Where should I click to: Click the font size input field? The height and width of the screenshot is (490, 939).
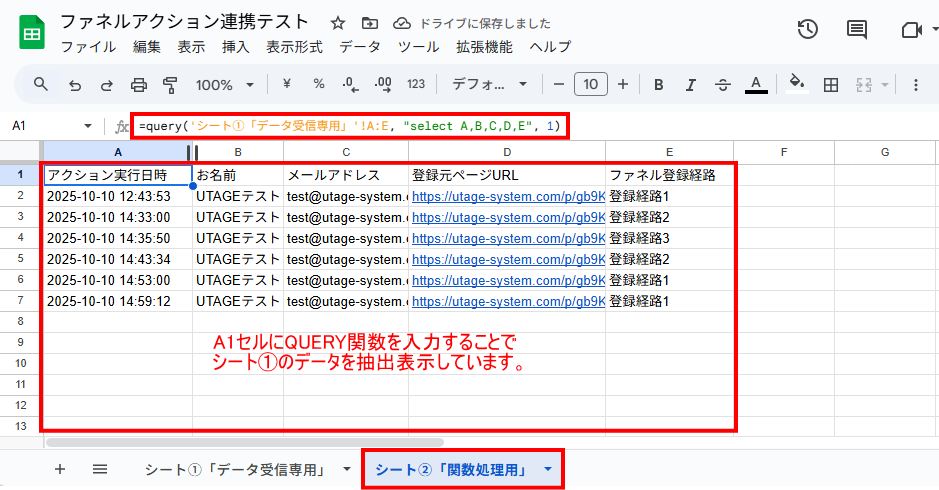tap(591, 85)
